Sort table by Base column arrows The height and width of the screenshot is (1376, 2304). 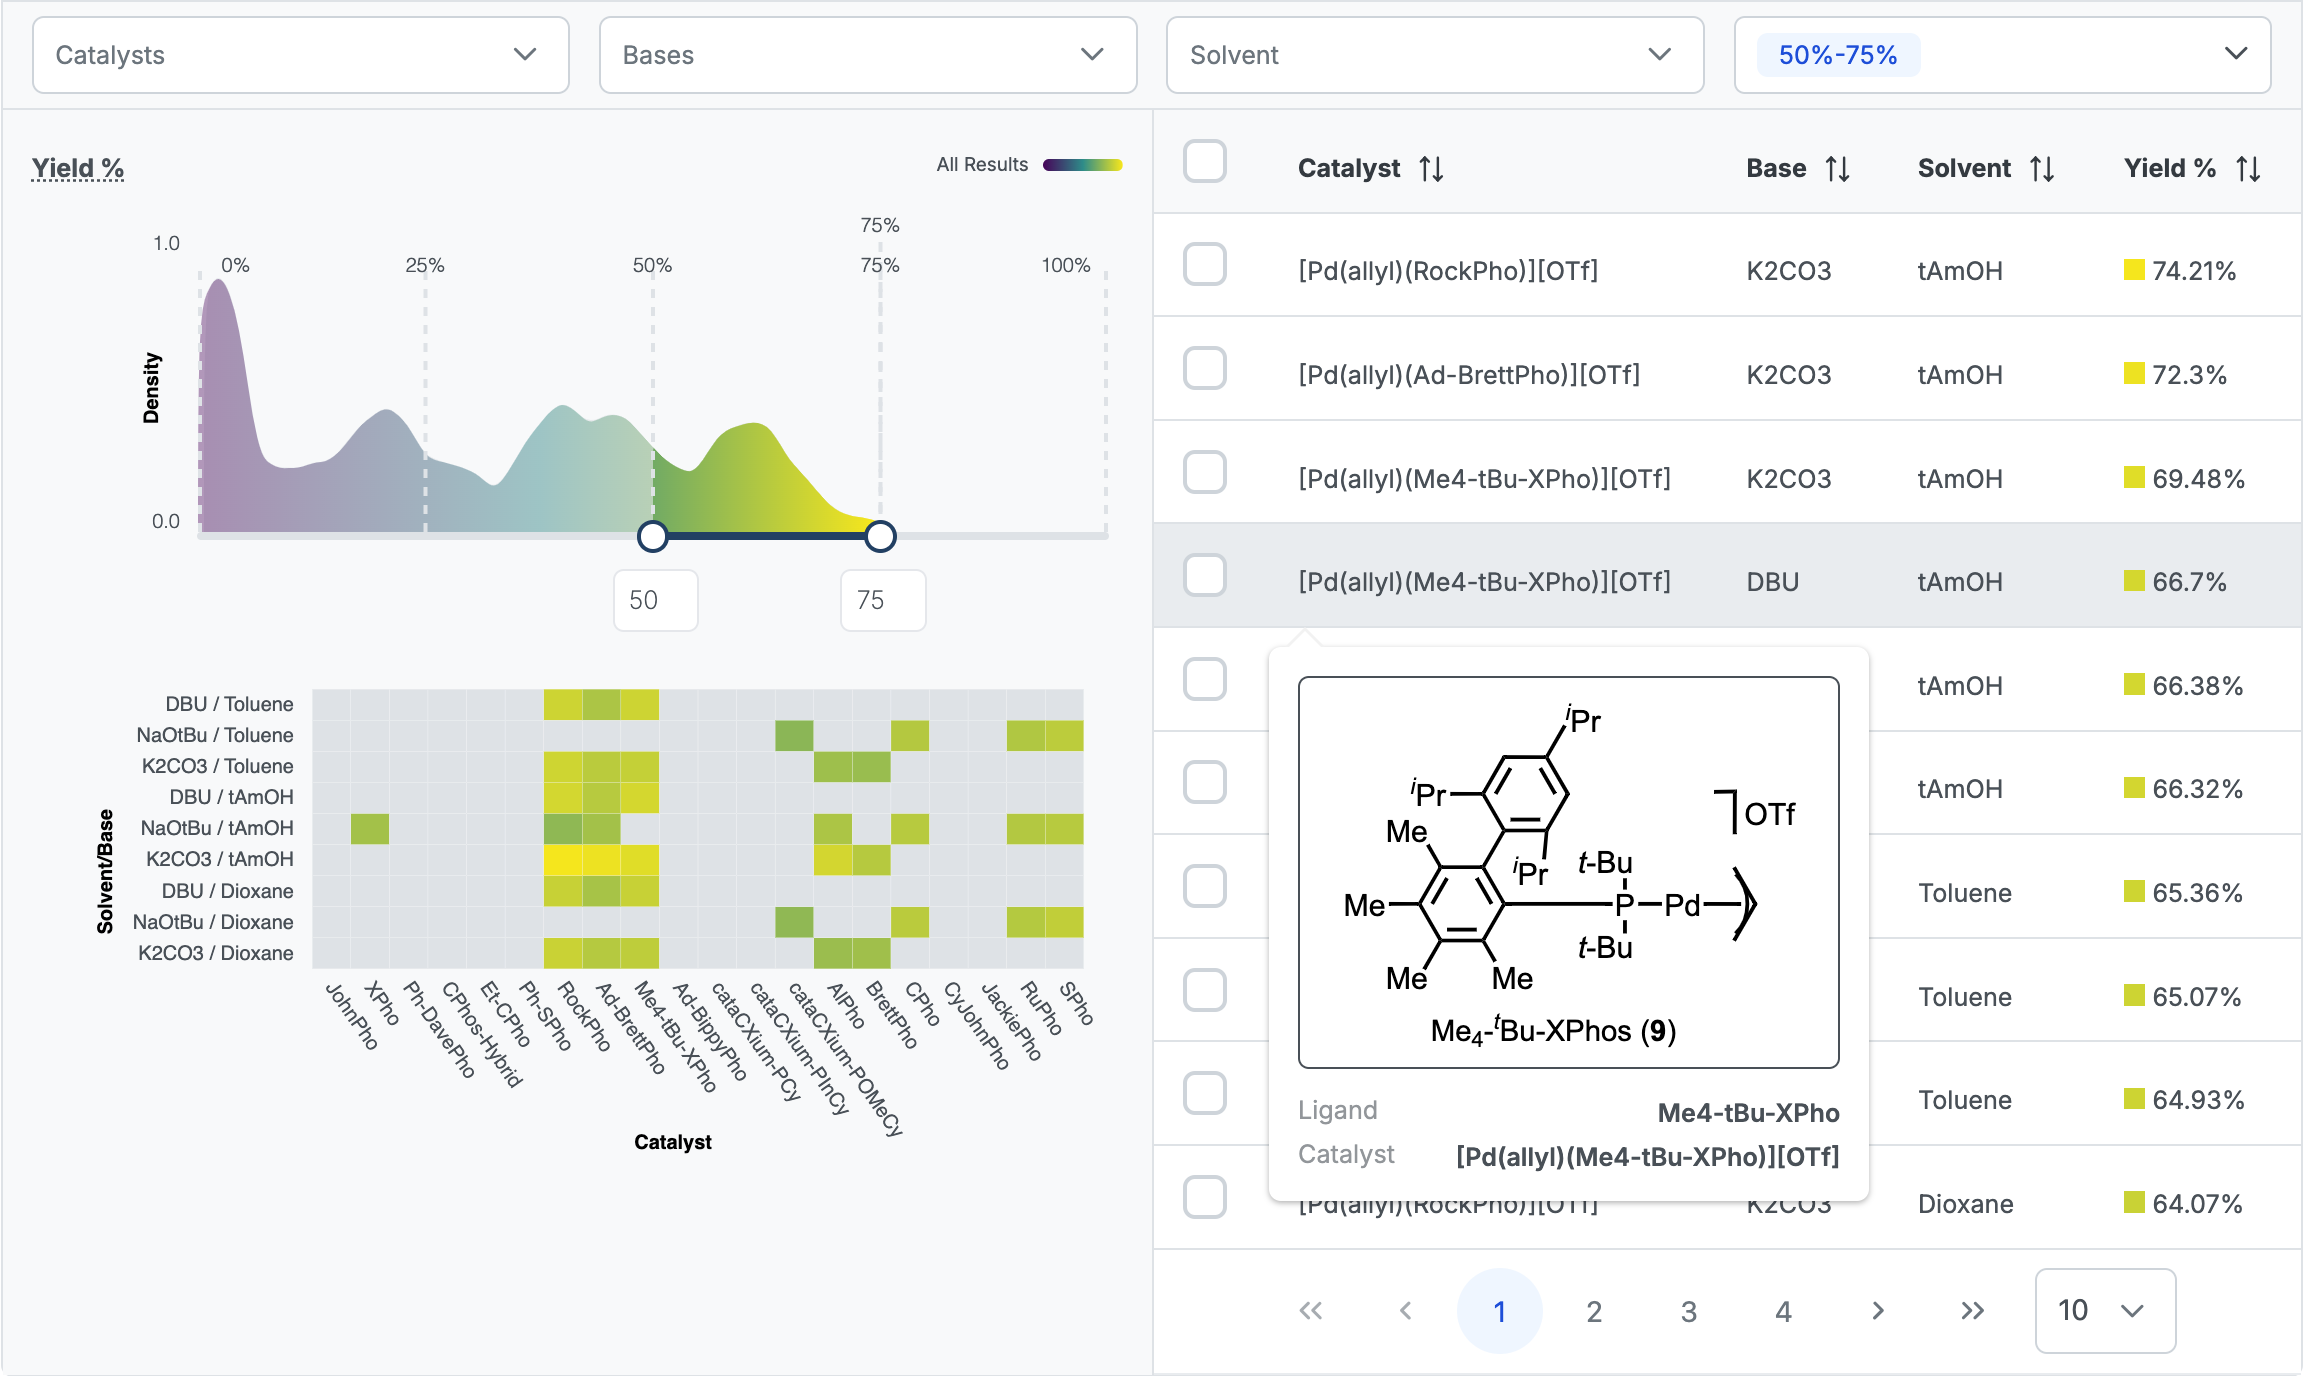(1837, 169)
